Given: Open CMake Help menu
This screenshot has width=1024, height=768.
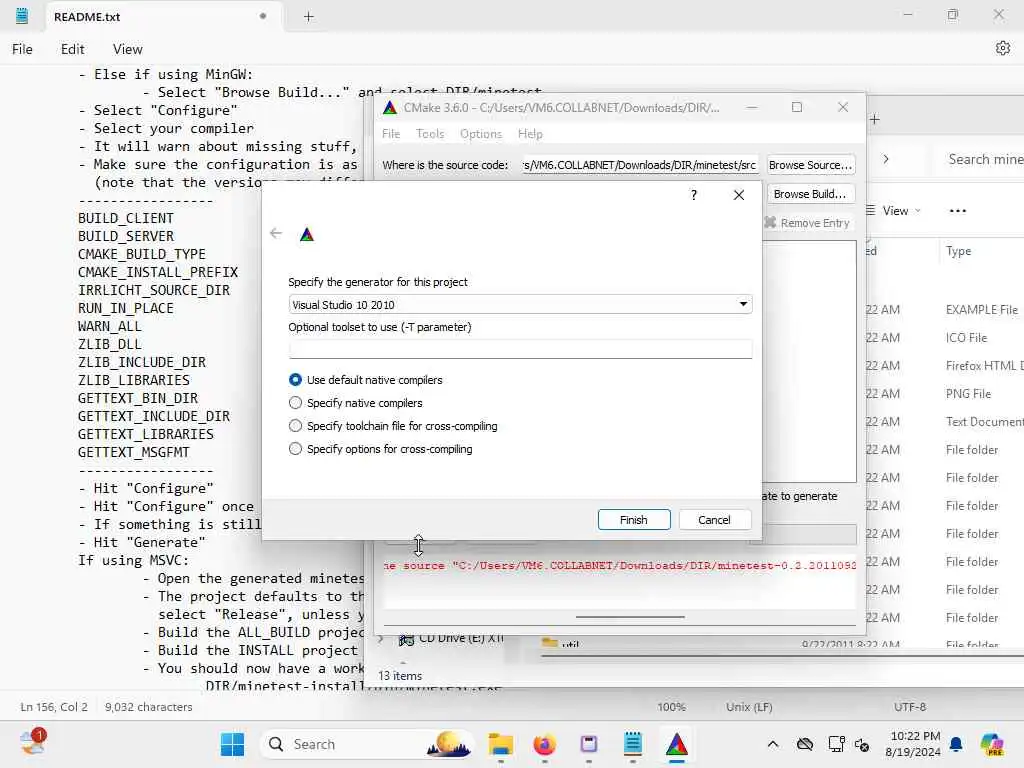Looking at the screenshot, I should [530, 133].
